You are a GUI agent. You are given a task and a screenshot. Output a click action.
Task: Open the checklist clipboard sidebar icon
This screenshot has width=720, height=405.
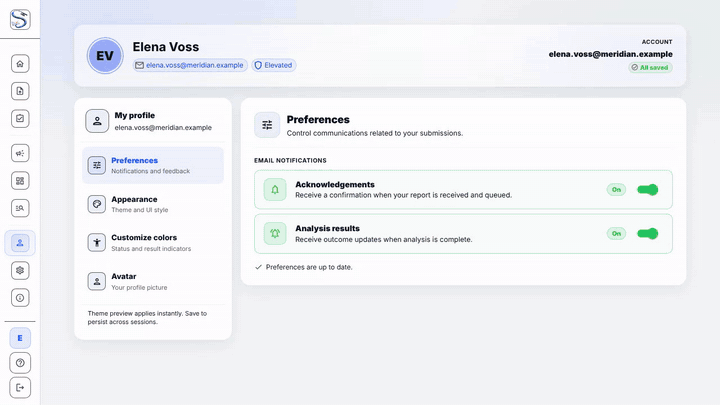click(20, 118)
